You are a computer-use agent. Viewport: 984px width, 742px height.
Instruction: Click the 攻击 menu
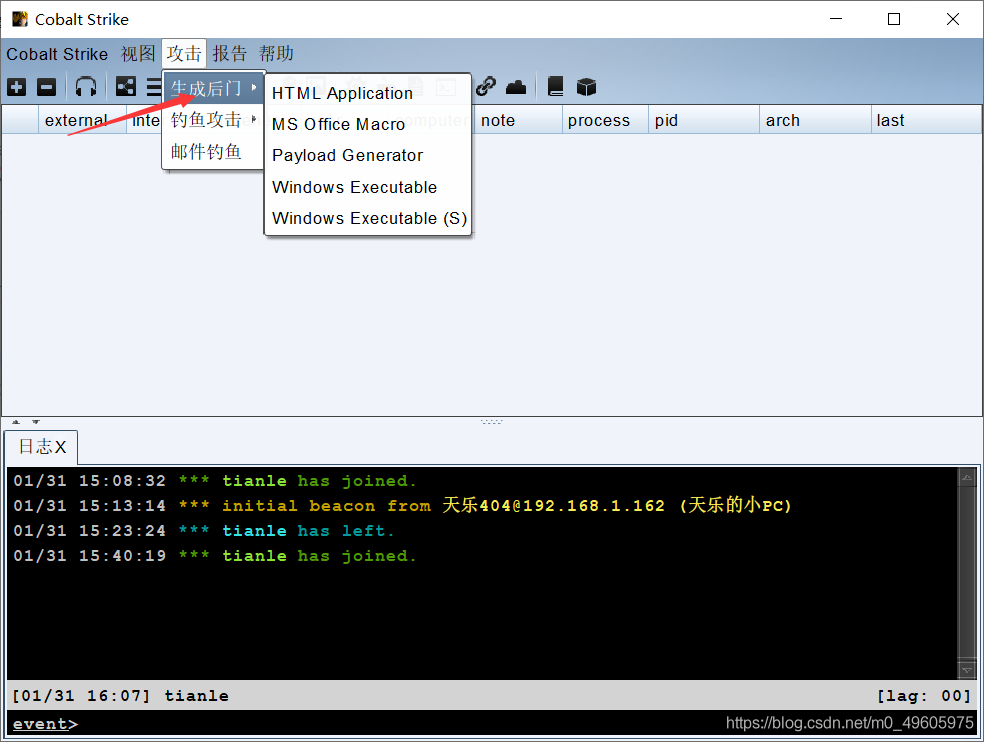pyautogui.click(x=184, y=54)
